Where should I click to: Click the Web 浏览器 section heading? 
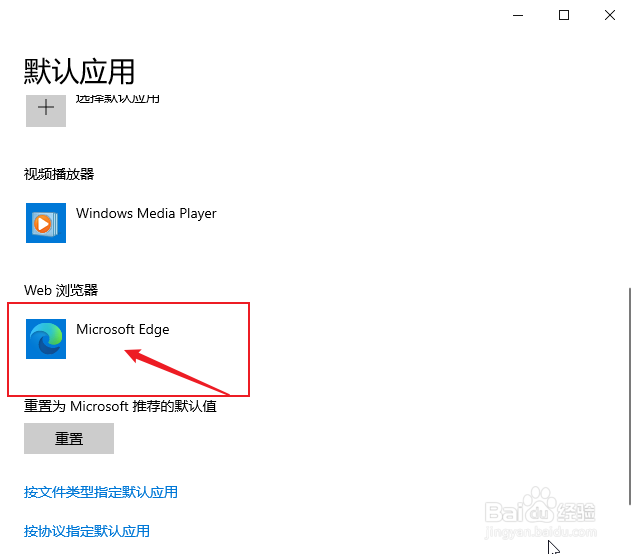pos(61,290)
